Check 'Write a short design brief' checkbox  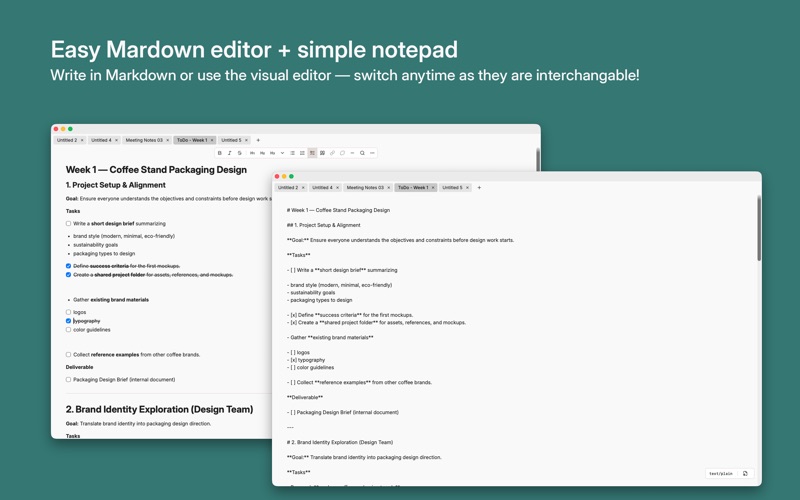(x=68, y=223)
